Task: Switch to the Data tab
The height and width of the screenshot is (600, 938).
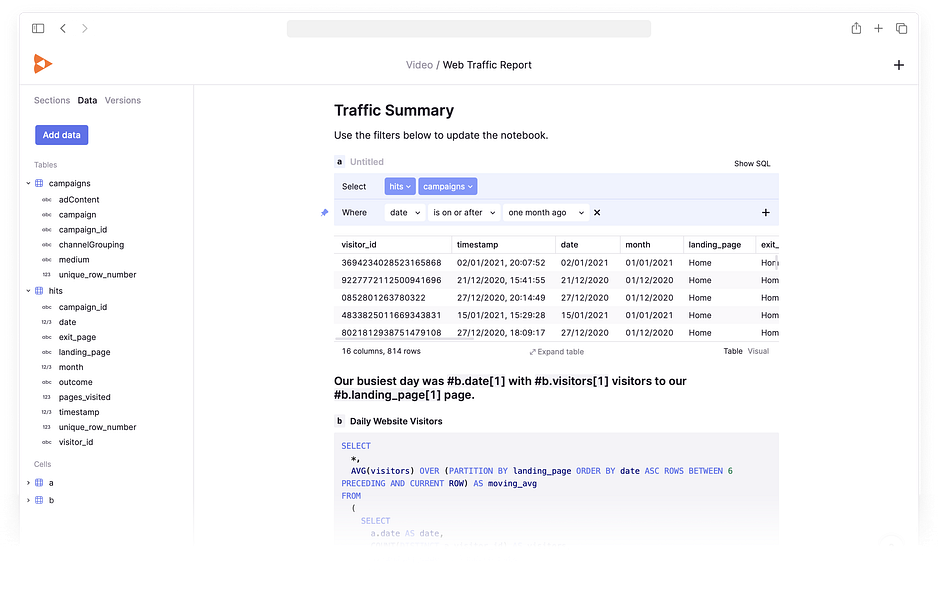Action: click(x=87, y=100)
